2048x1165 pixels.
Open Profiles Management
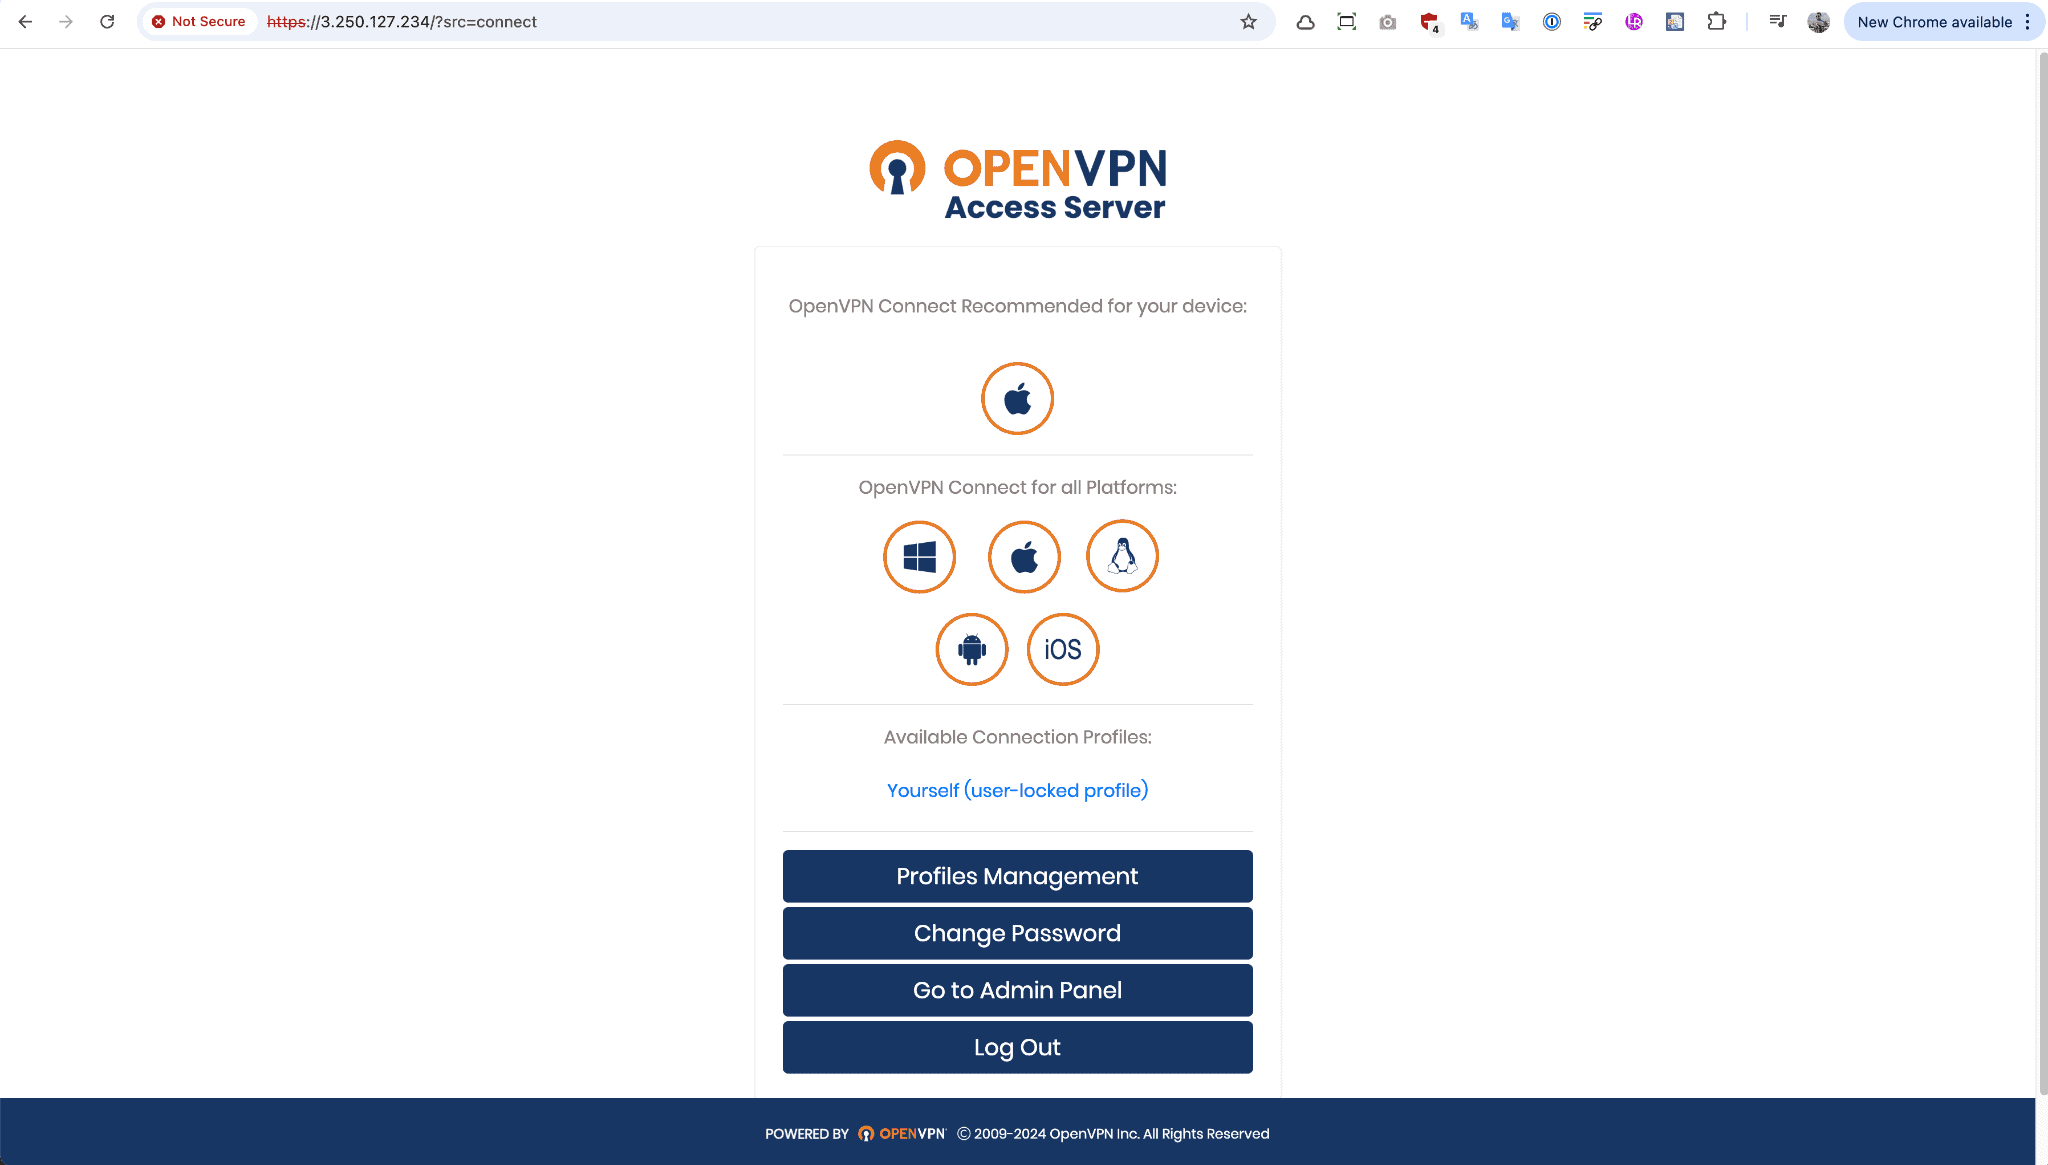(1017, 876)
